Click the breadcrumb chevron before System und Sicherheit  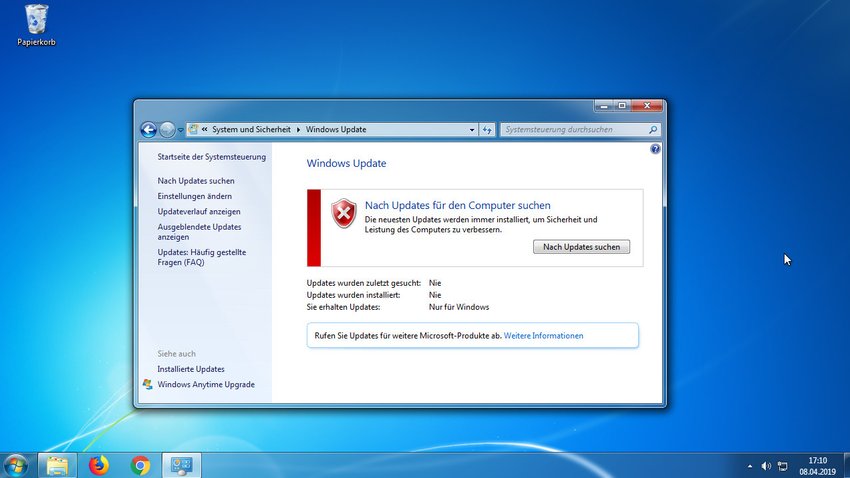tap(204, 130)
